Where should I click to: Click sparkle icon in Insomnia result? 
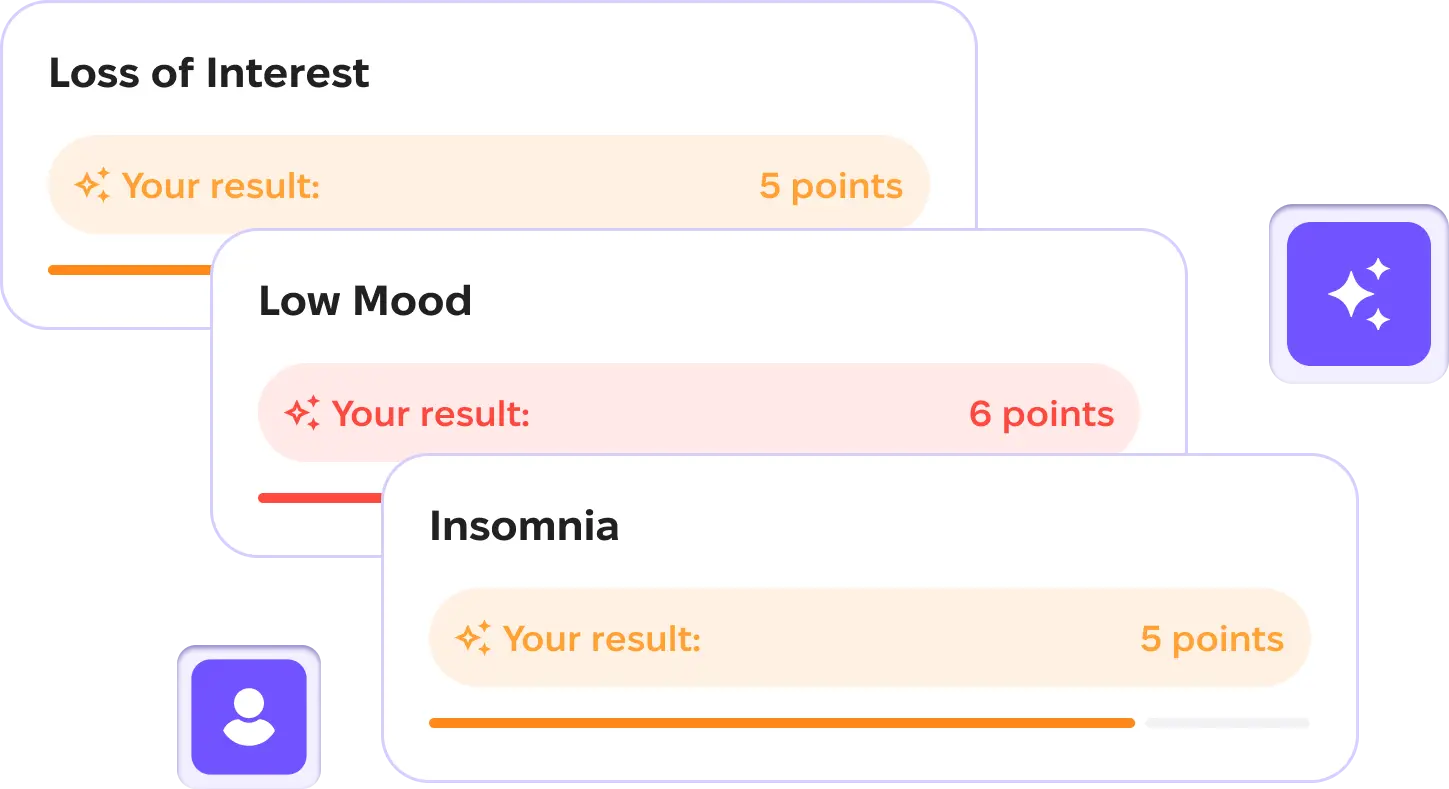click(x=473, y=638)
